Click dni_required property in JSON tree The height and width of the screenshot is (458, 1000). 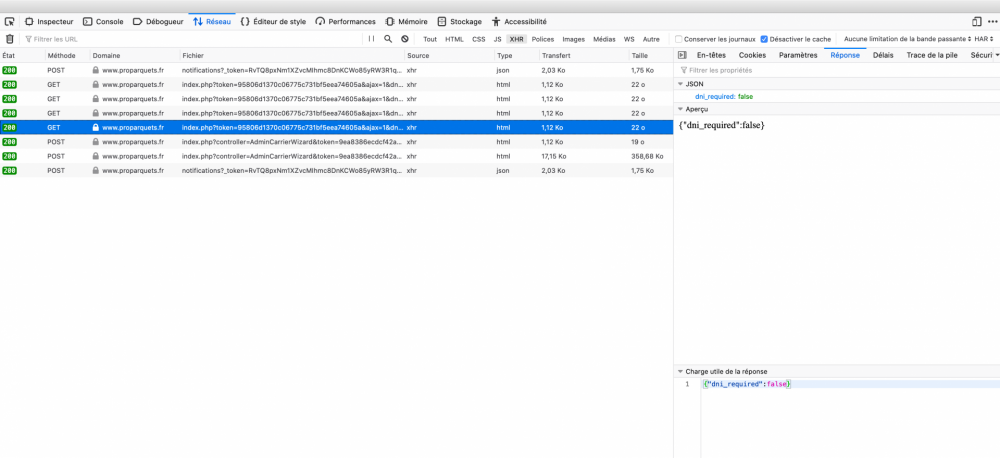click(x=714, y=96)
